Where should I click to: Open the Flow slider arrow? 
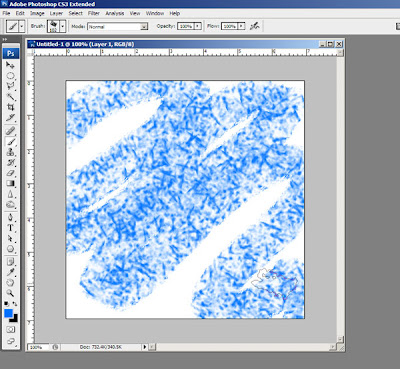pyautogui.click(x=242, y=26)
